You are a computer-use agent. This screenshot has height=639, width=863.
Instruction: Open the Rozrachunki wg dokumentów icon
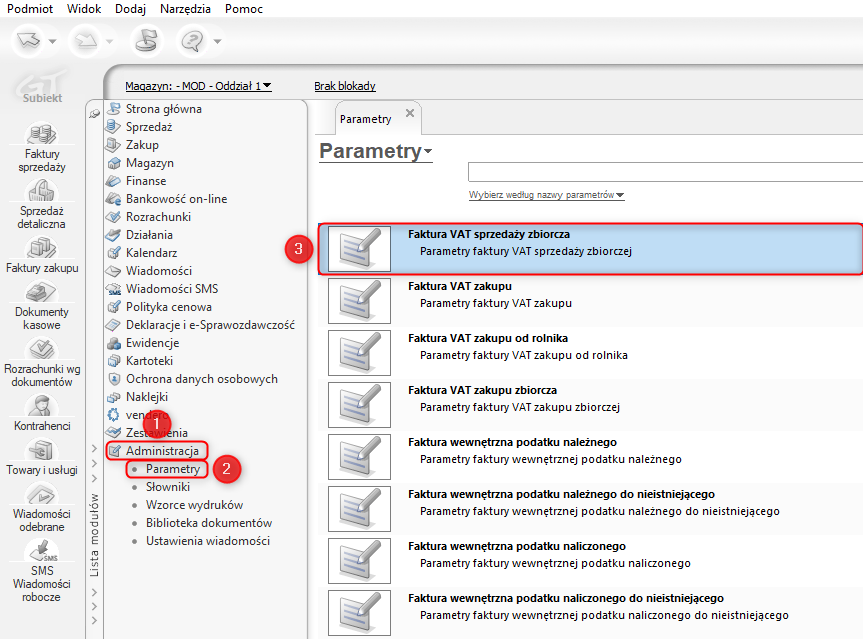(x=42, y=351)
